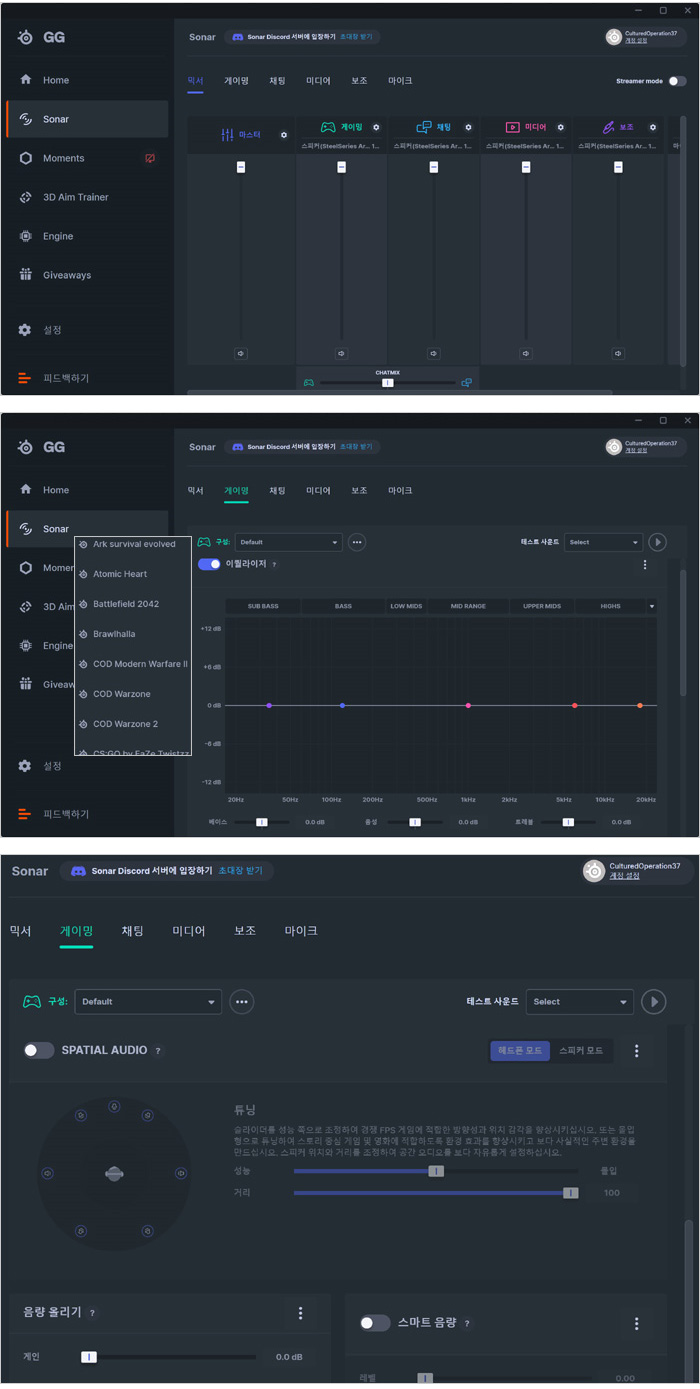
Task: Click 초대장 받기 link in the mixer view
Action: click(356, 37)
